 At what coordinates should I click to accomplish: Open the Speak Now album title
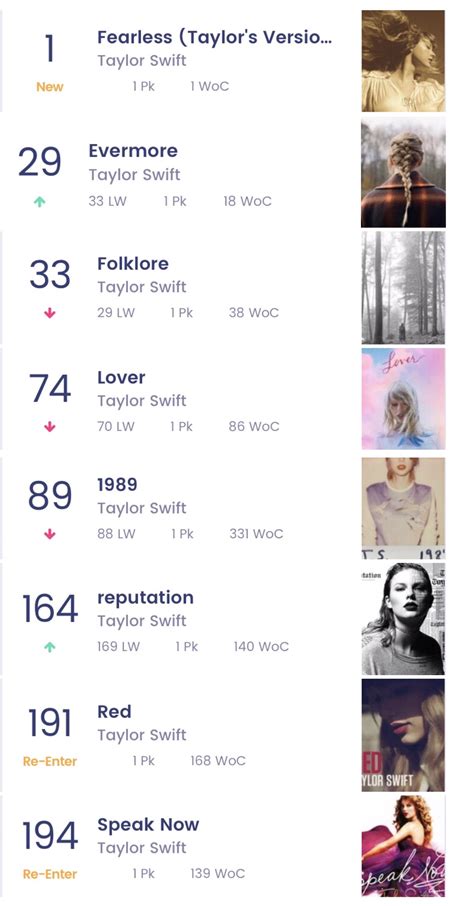click(x=148, y=825)
